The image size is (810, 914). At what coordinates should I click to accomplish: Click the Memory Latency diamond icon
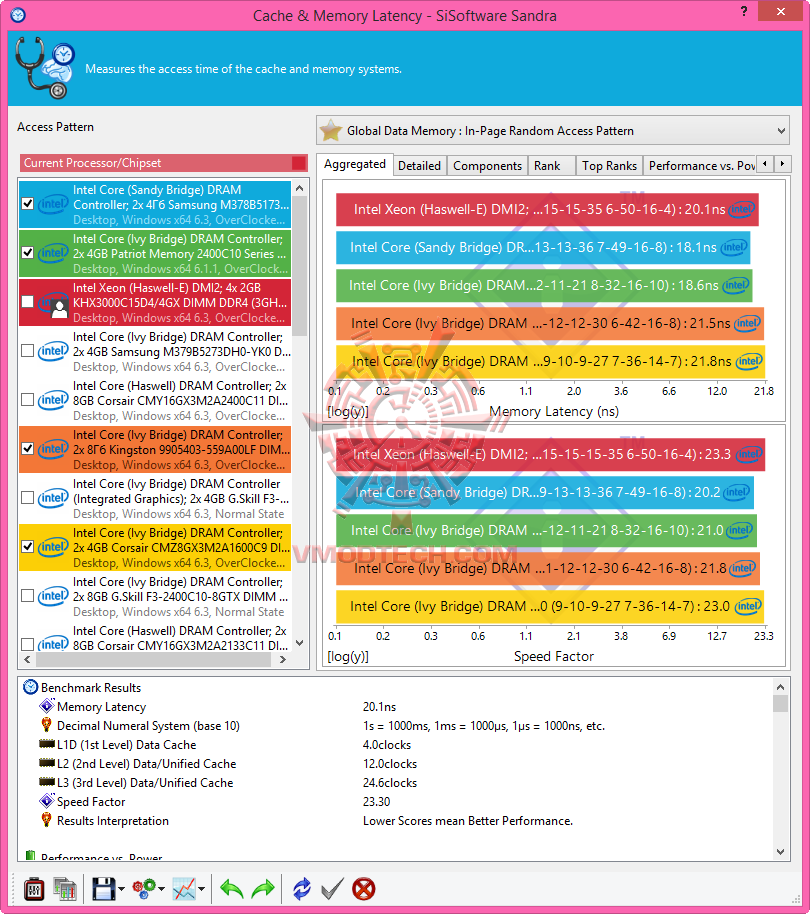[47, 706]
